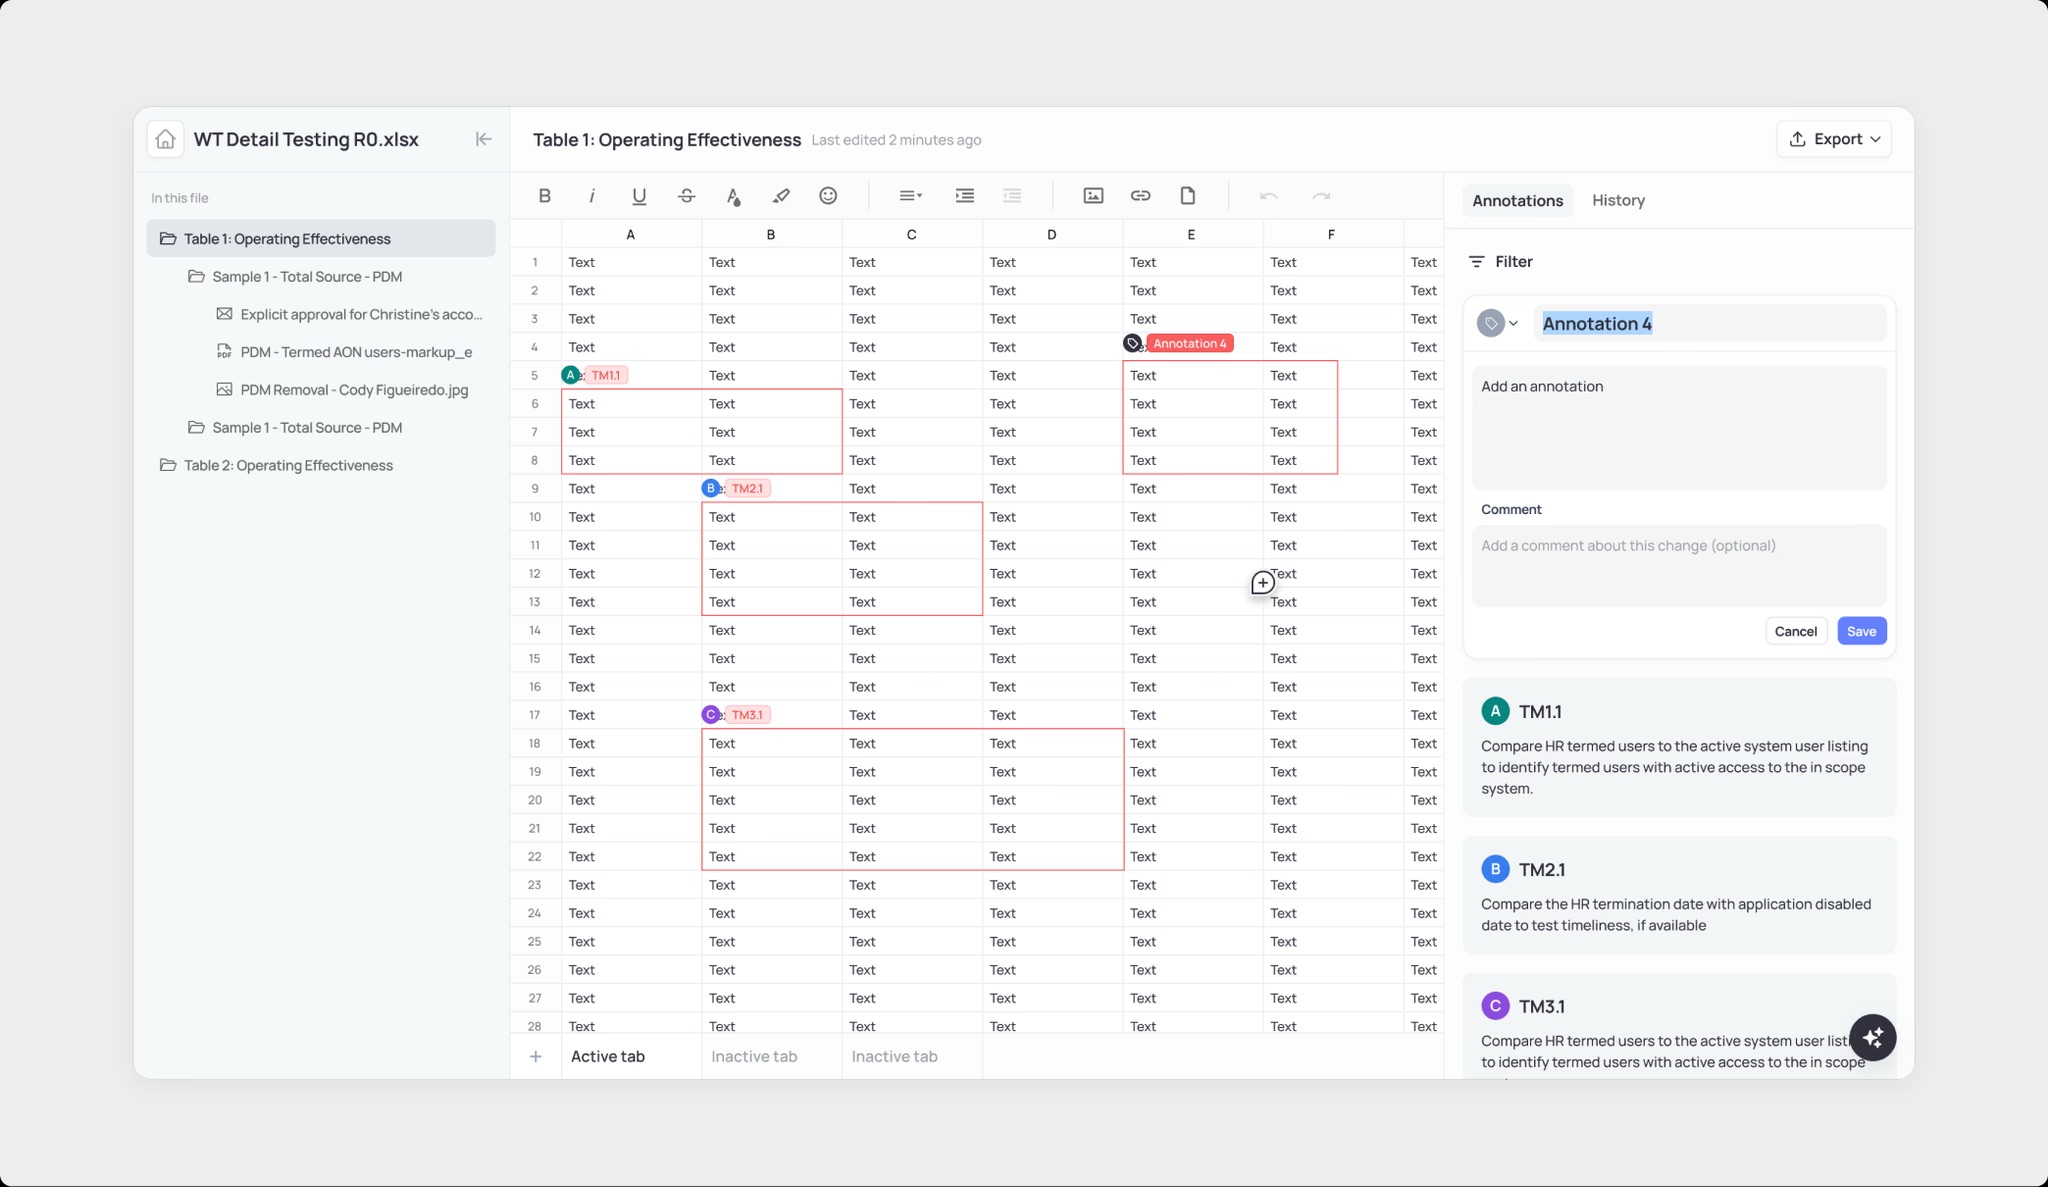Open the text alignment dropdown
The height and width of the screenshot is (1187, 2048).
point(910,196)
